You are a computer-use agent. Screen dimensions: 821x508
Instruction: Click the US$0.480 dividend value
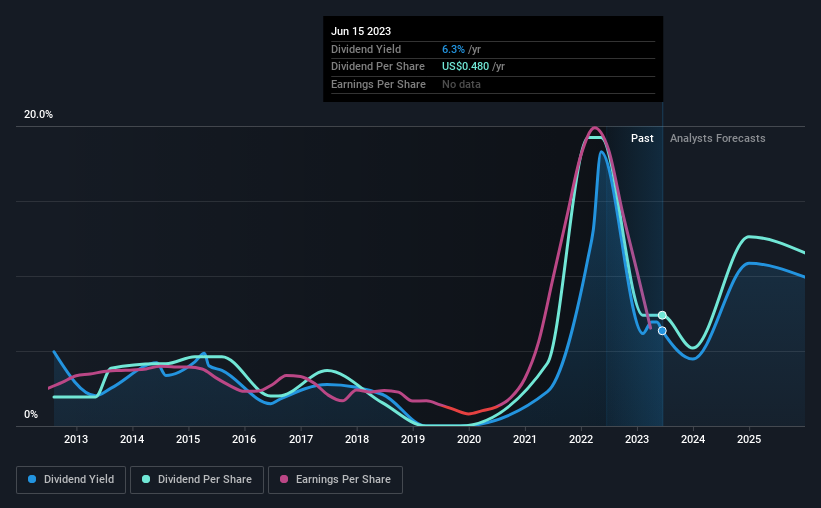click(x=465, y=67)
